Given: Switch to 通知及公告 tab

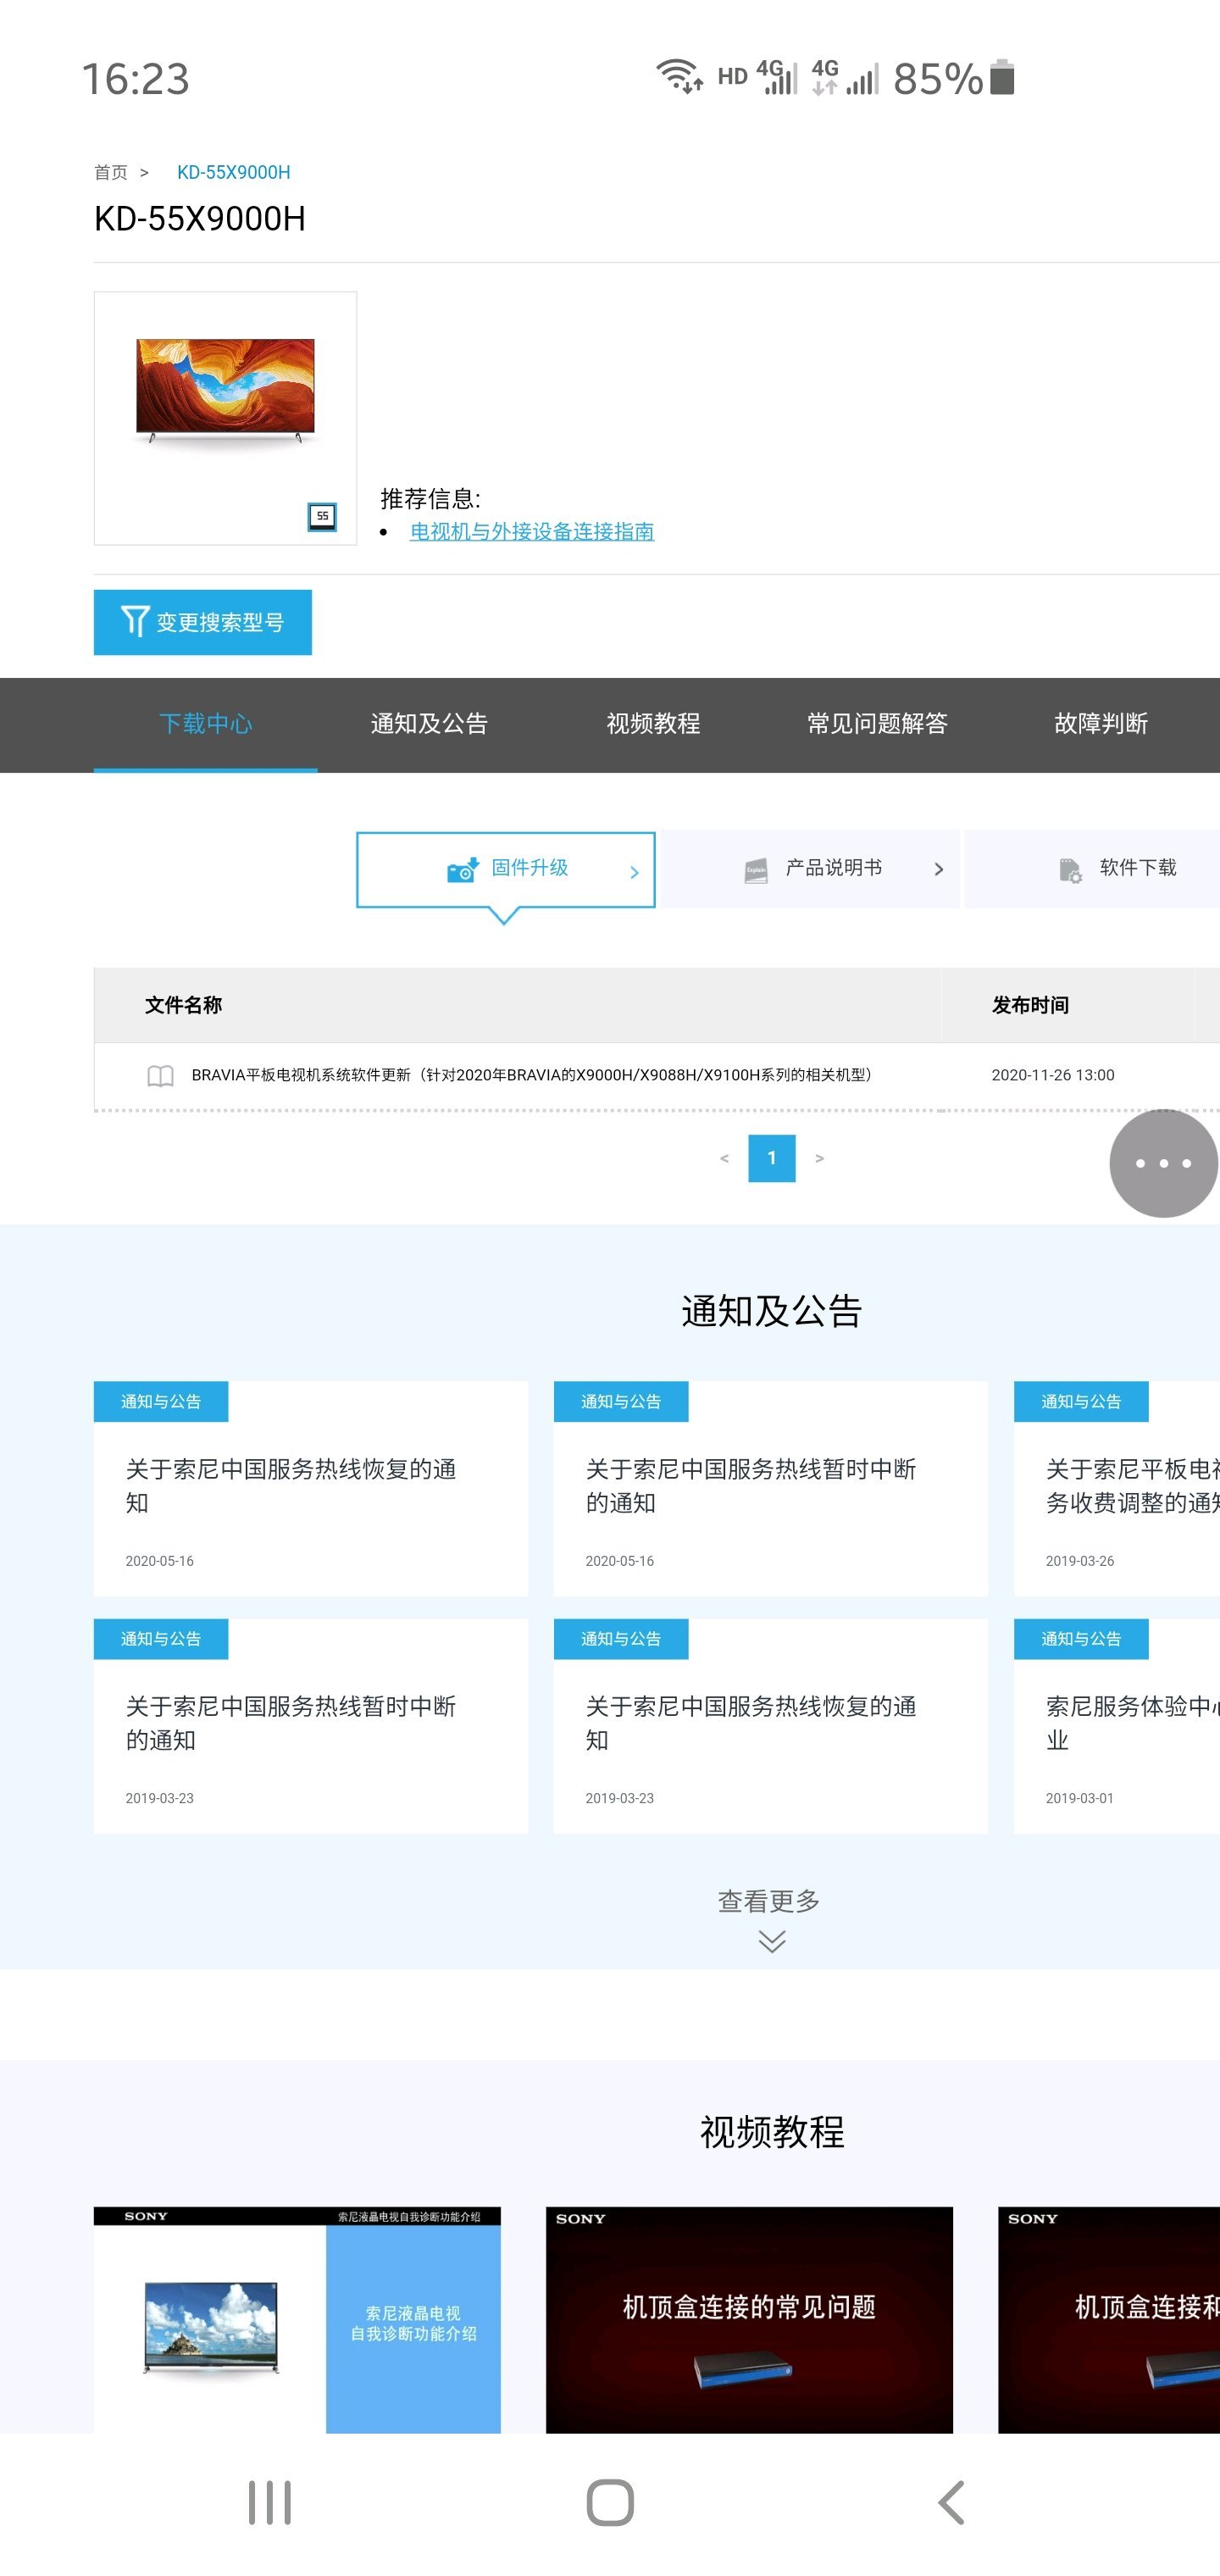Looking at the screenshot, I should click(429, 724).
